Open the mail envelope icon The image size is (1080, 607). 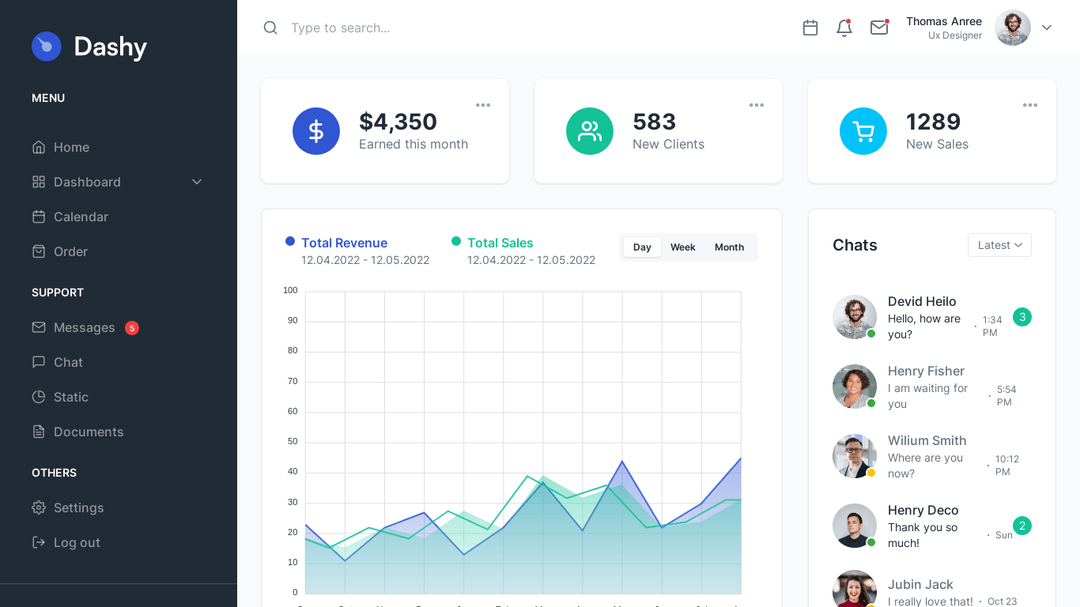click(x=879, y=27)
